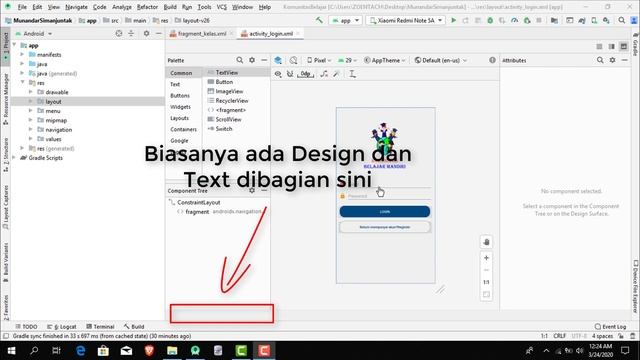This screenshot has height=360, width=640.
Task: Open Palette settings gear
Action: [252, 60]
